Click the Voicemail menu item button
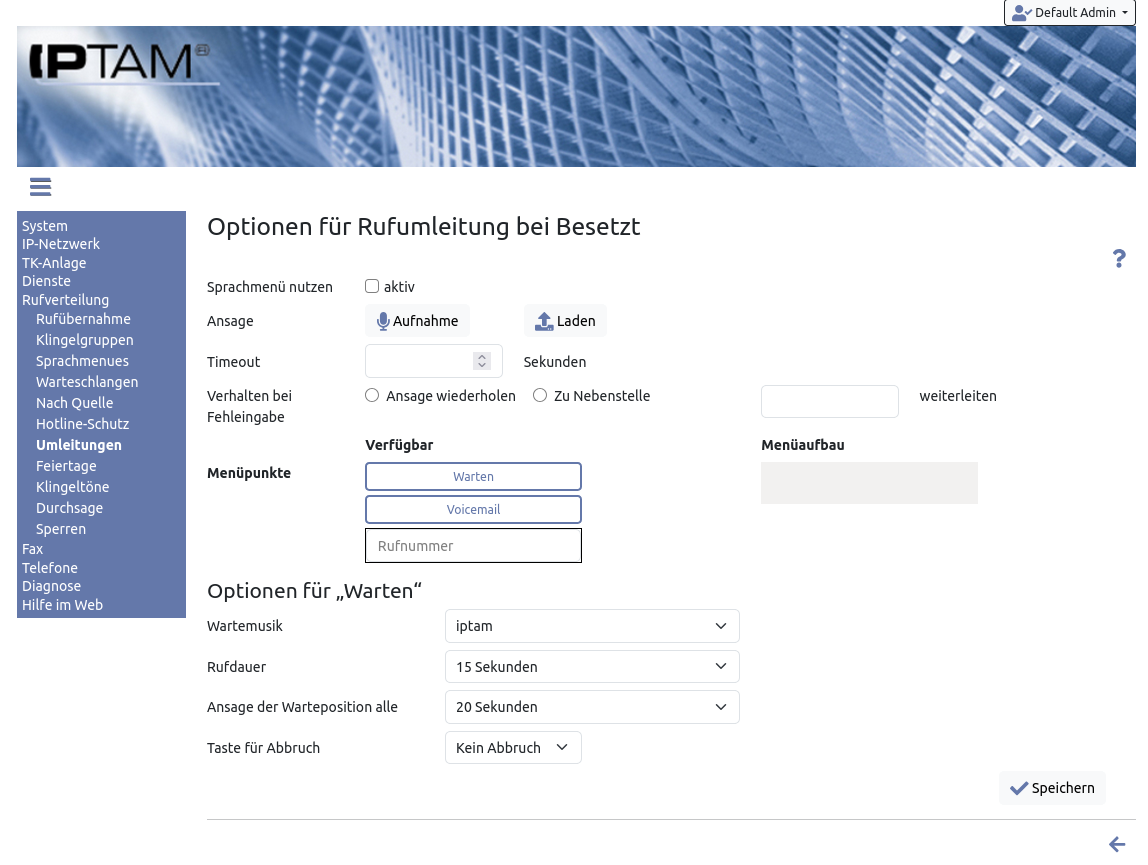This screenshot has height=865, width=1148. (x=473, y=509)
